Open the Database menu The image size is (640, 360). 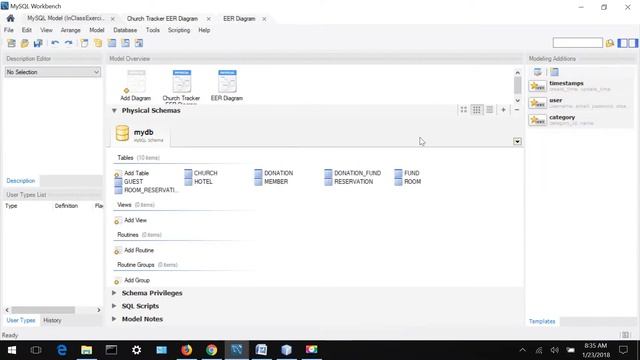point(125,30)
